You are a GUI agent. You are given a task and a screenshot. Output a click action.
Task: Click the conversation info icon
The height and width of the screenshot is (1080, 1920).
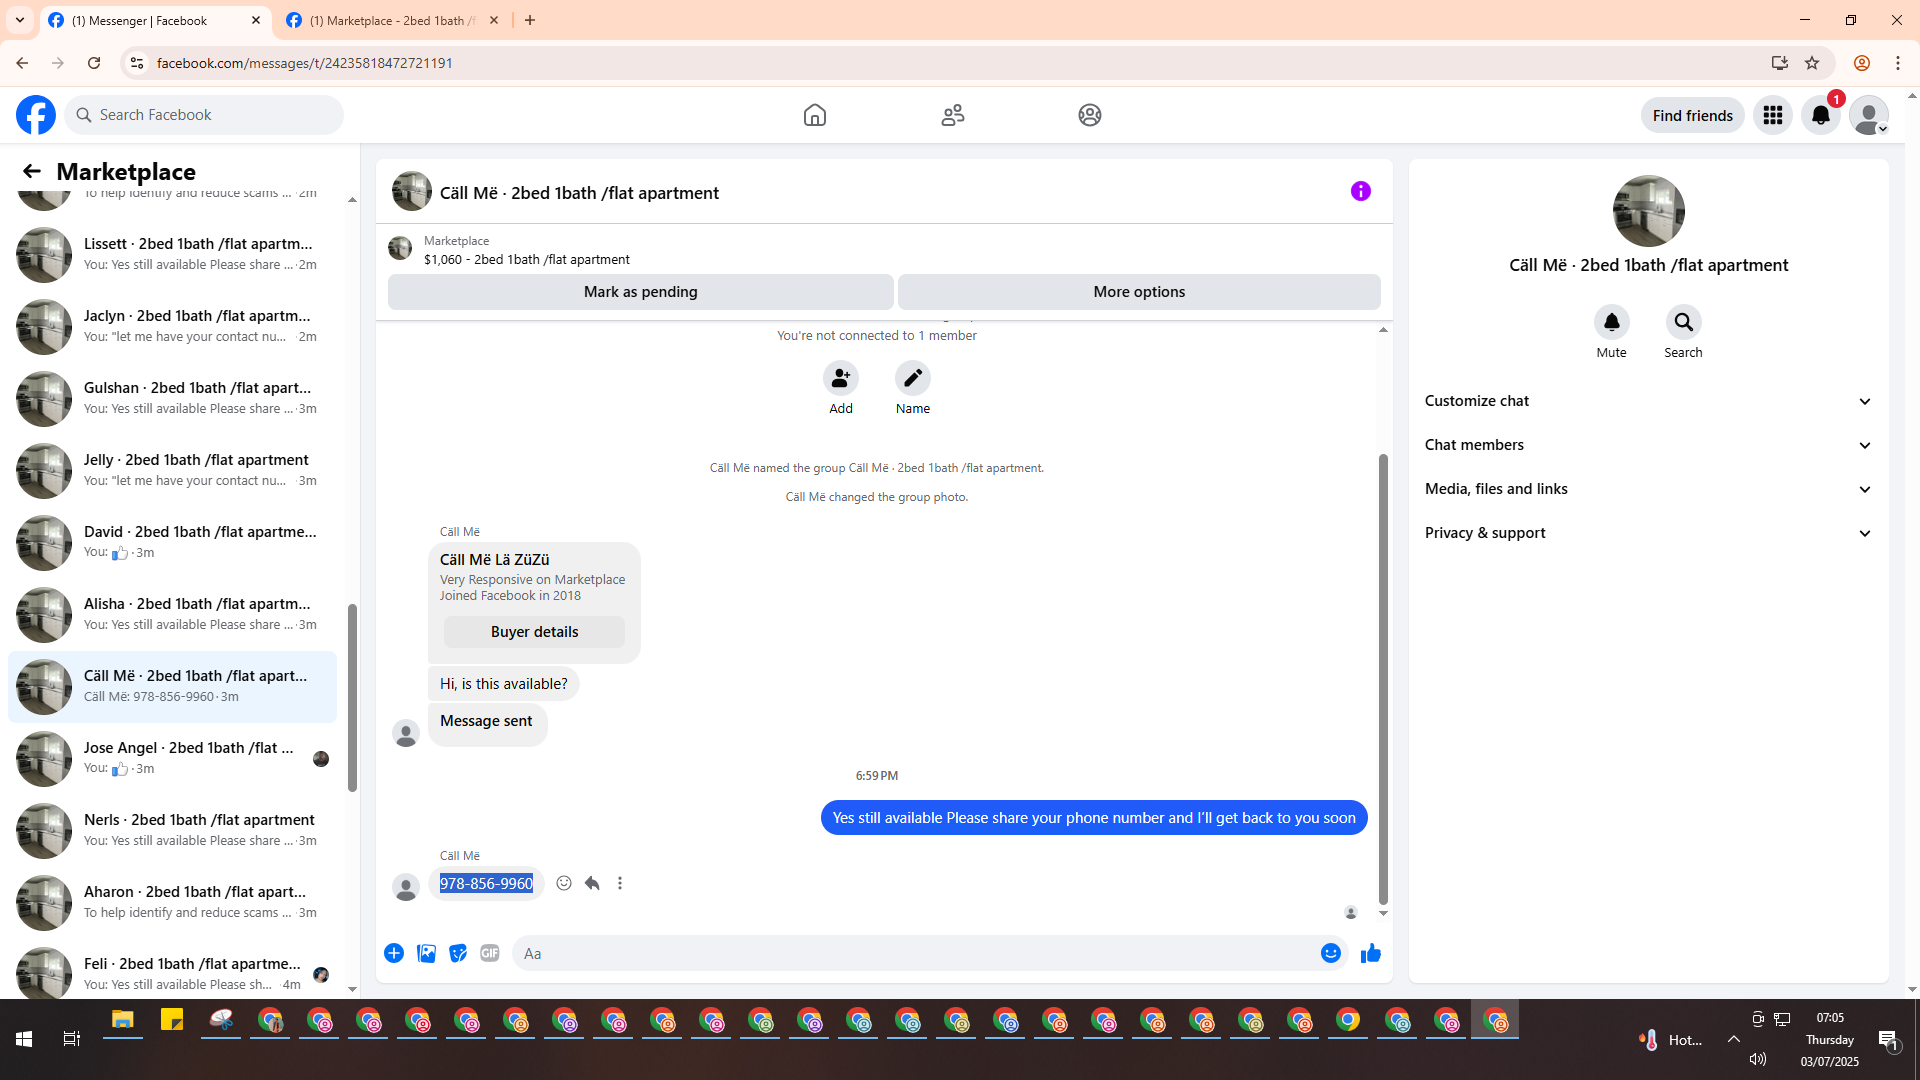(1360, 191)
